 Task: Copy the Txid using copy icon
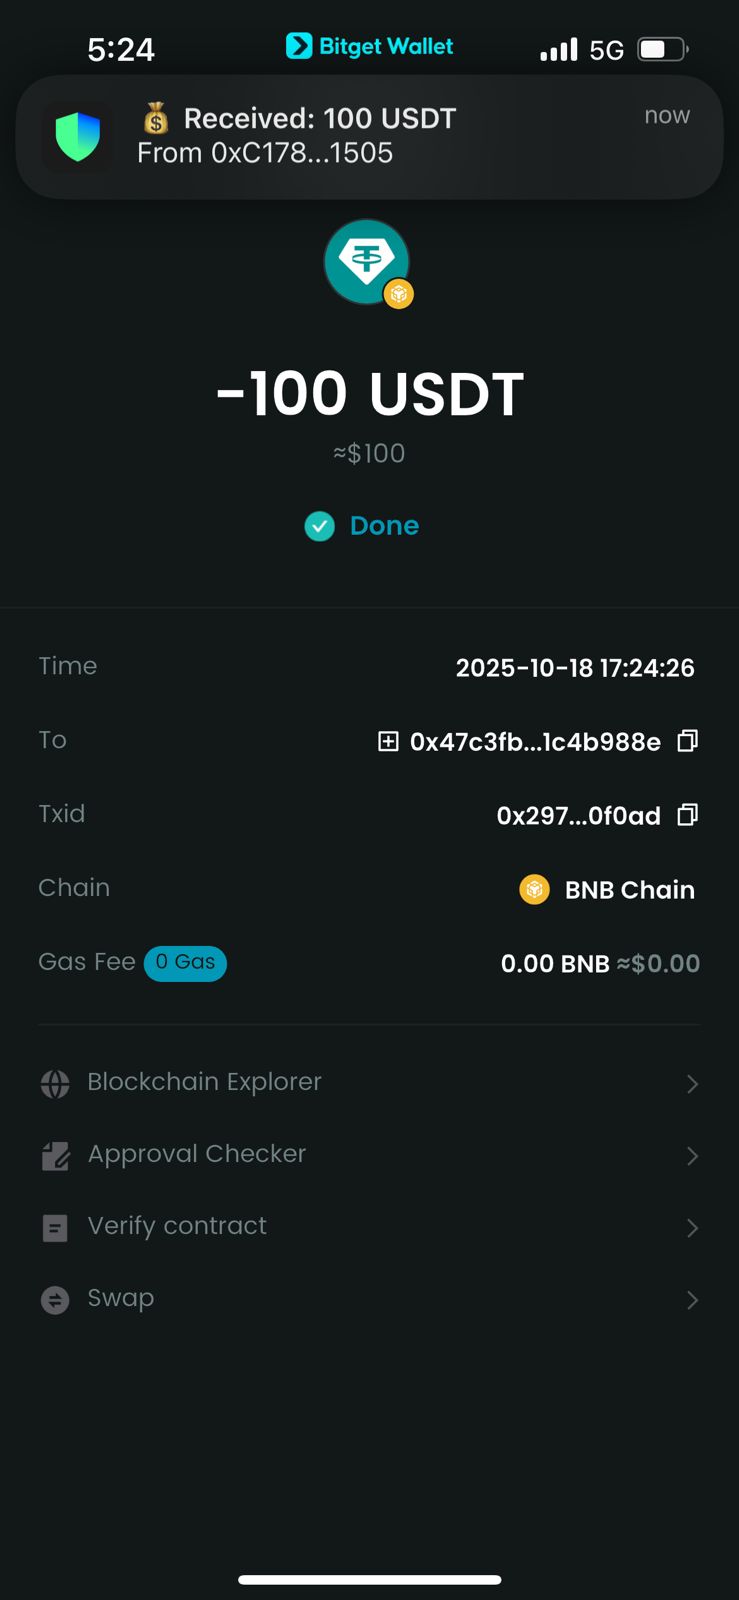tap(687, 815)
